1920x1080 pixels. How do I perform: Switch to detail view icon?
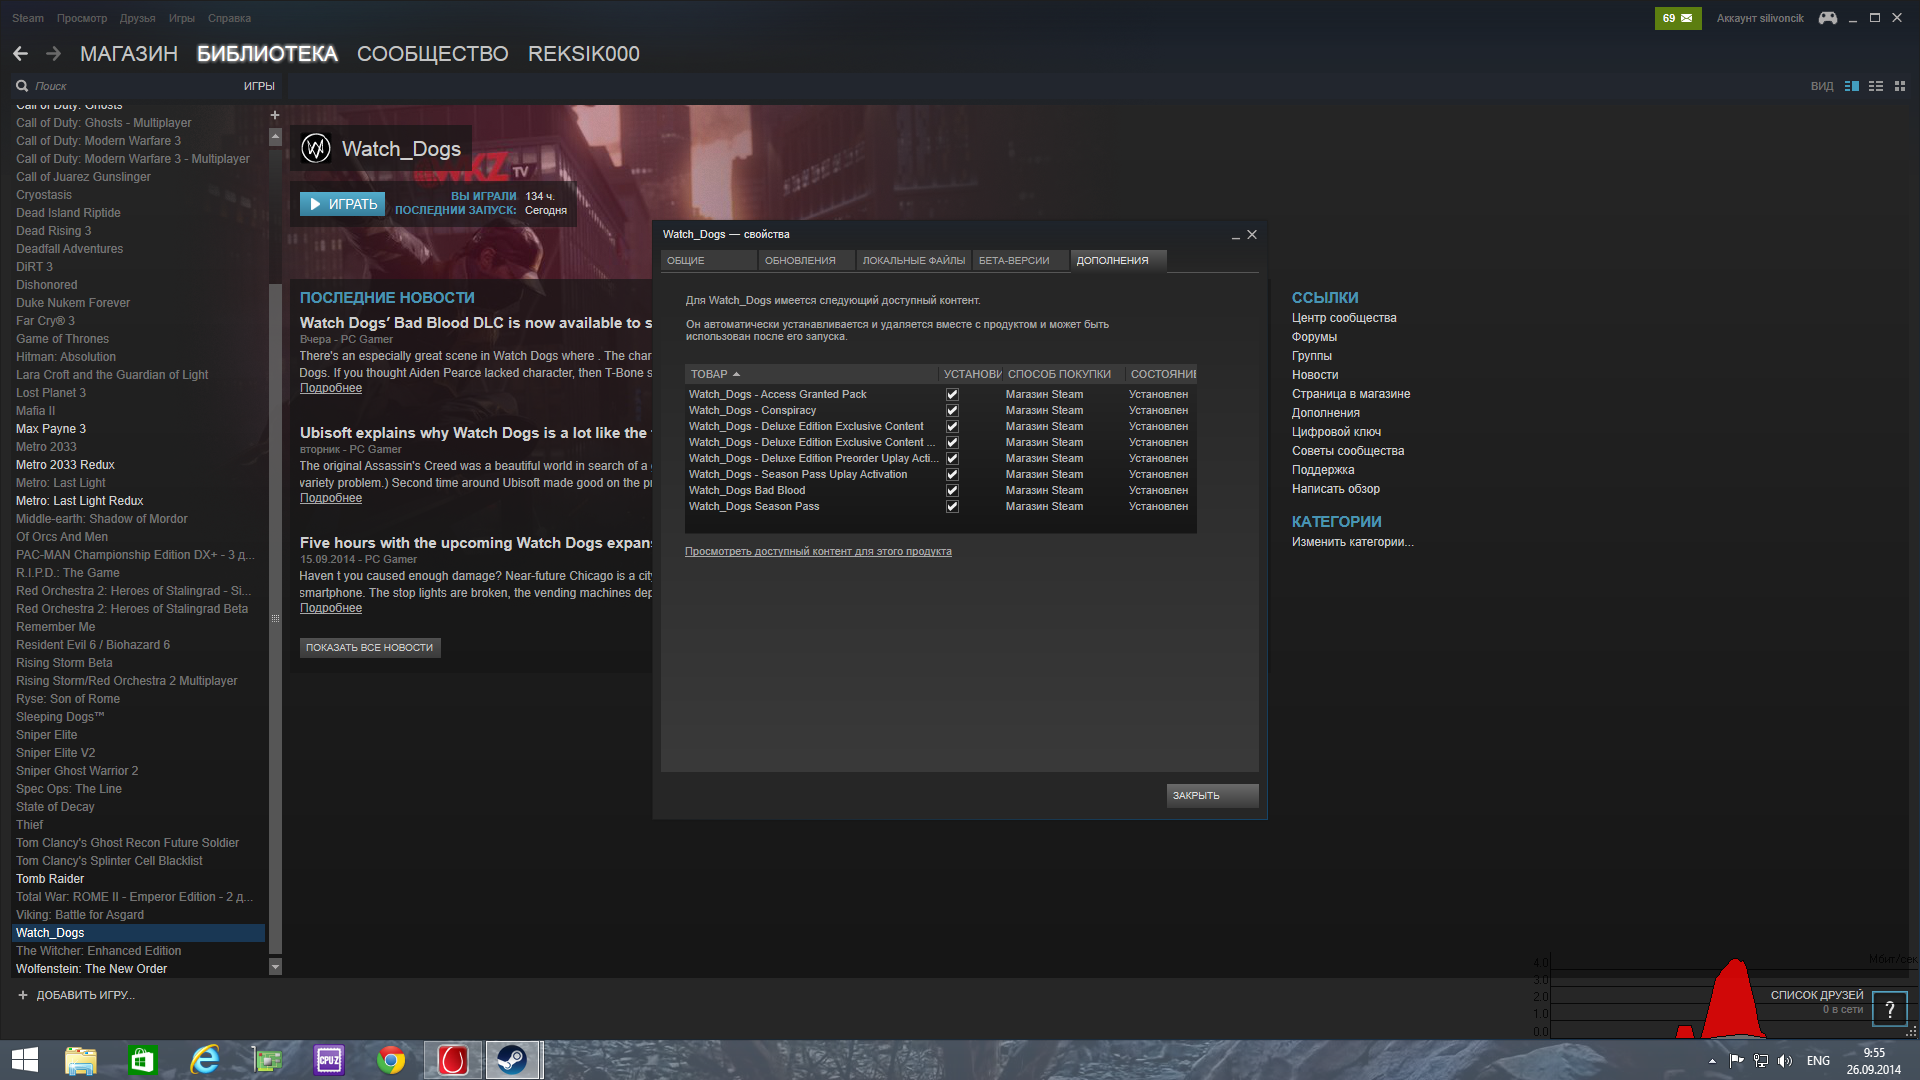coord(1851,86)
